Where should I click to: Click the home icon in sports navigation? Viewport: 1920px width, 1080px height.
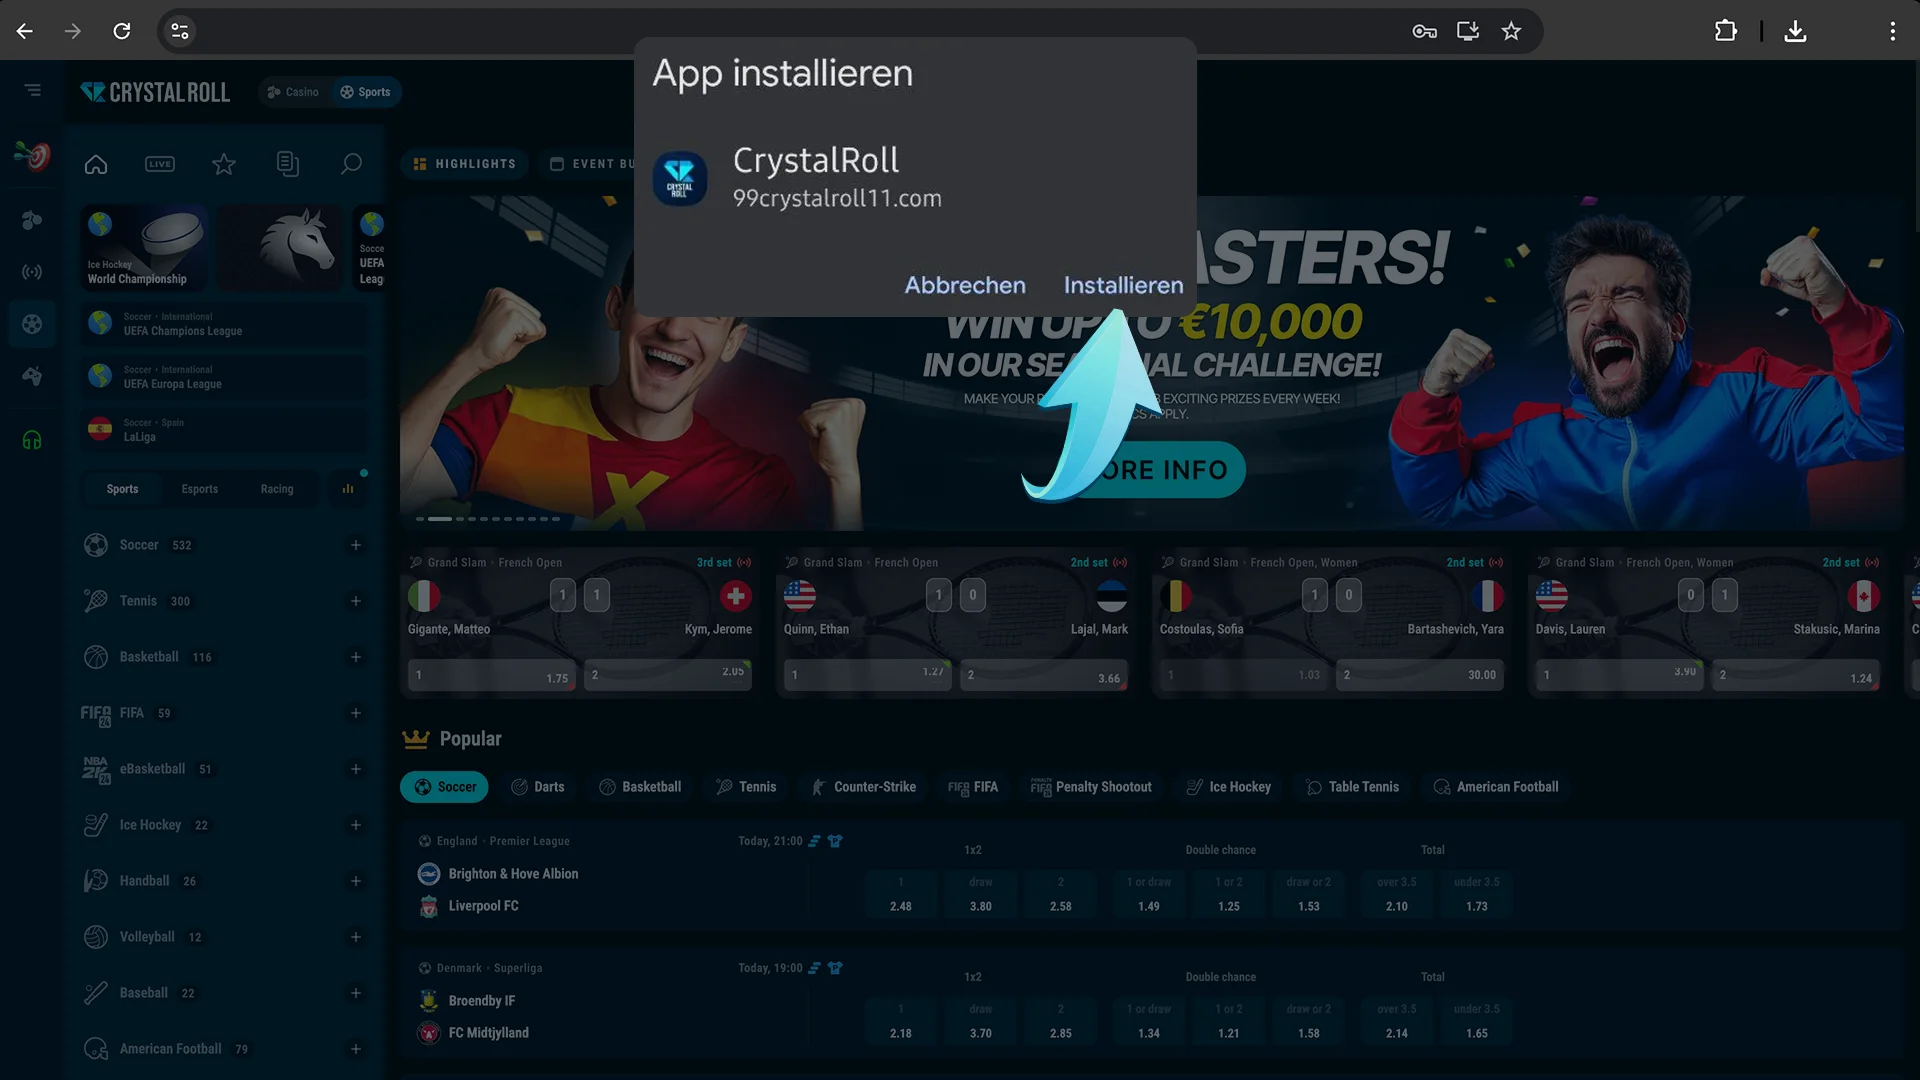(x=96, y=164)
